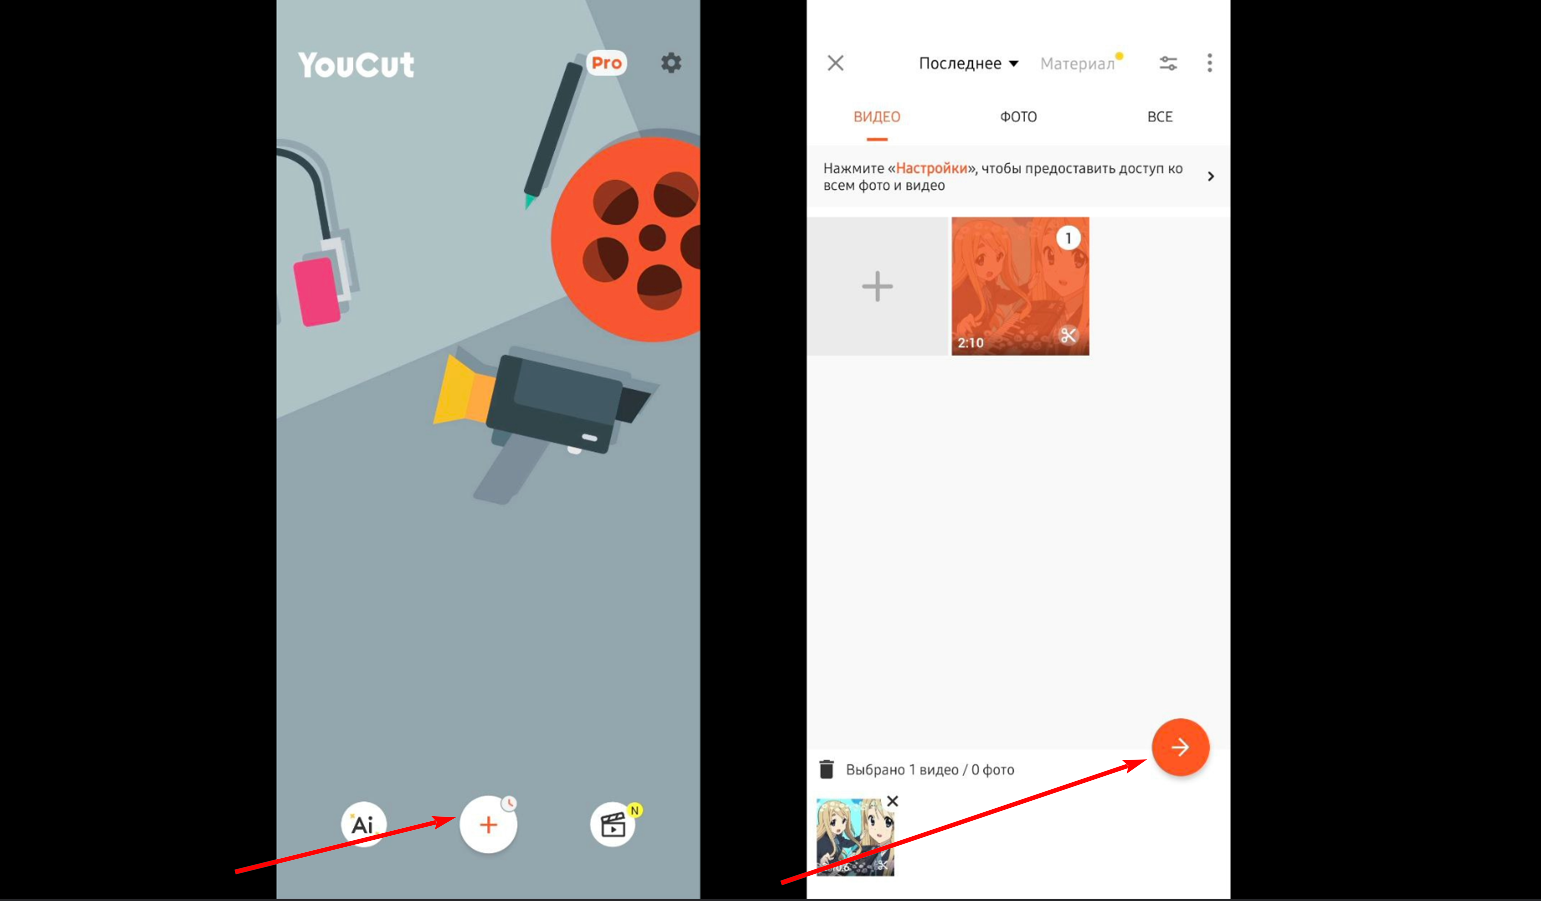Open Настройки from the permission banner
This screenshot has width=1541, height=901.
[x=931, y=168]
